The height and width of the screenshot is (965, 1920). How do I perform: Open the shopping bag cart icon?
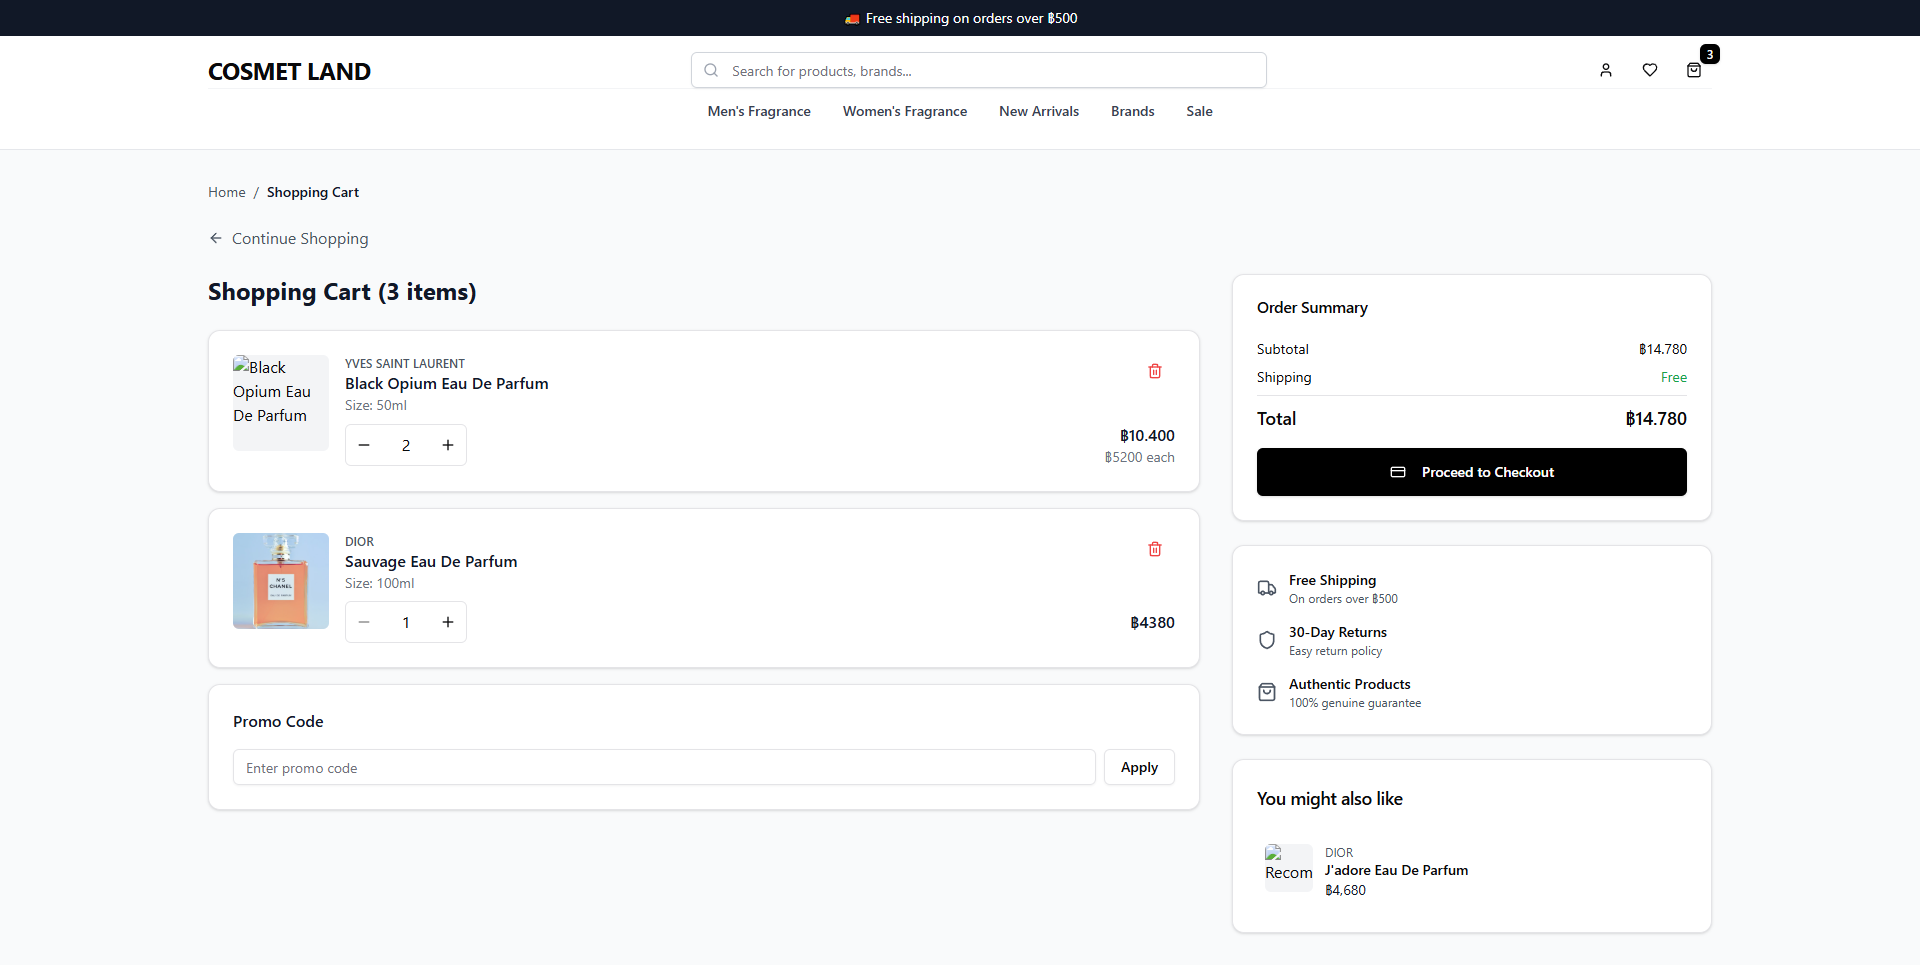pyautogui.click(x=1694, y=70)
